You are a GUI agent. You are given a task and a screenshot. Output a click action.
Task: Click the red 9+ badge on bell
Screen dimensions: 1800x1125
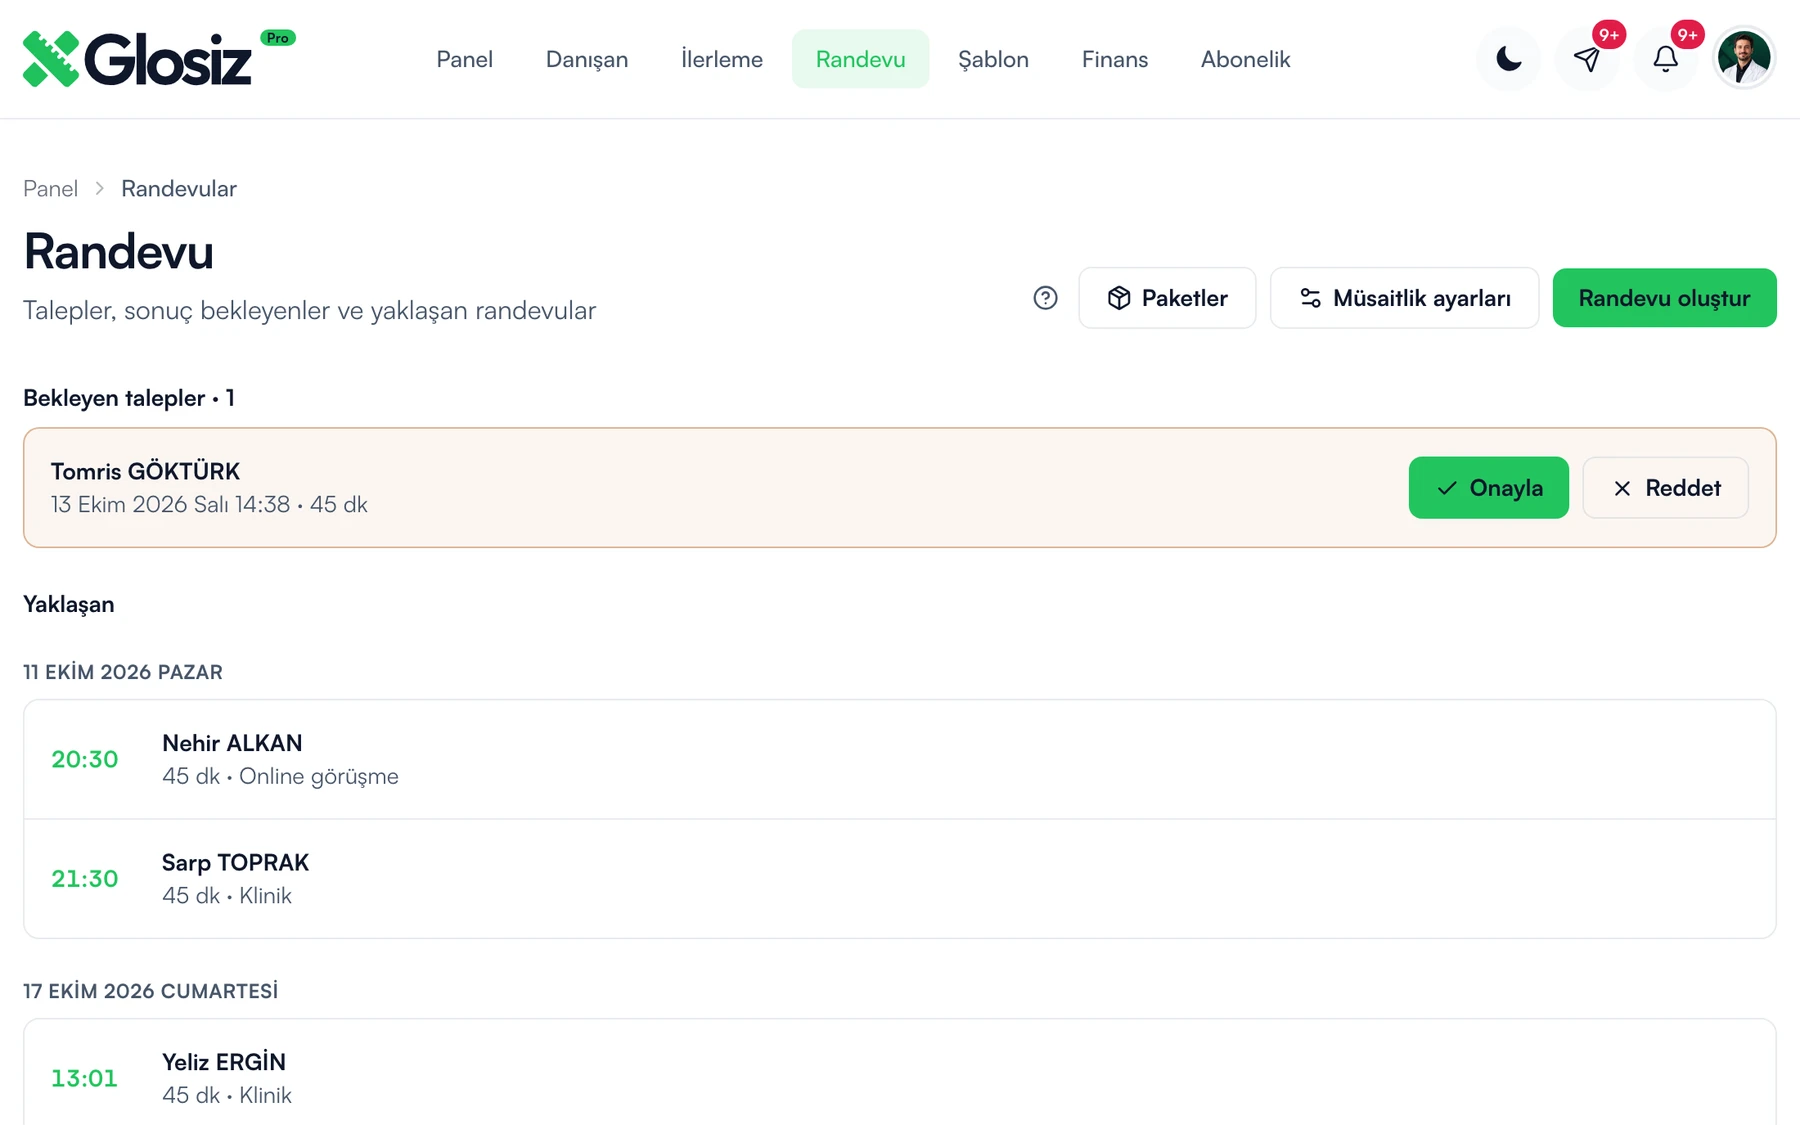1687,35
